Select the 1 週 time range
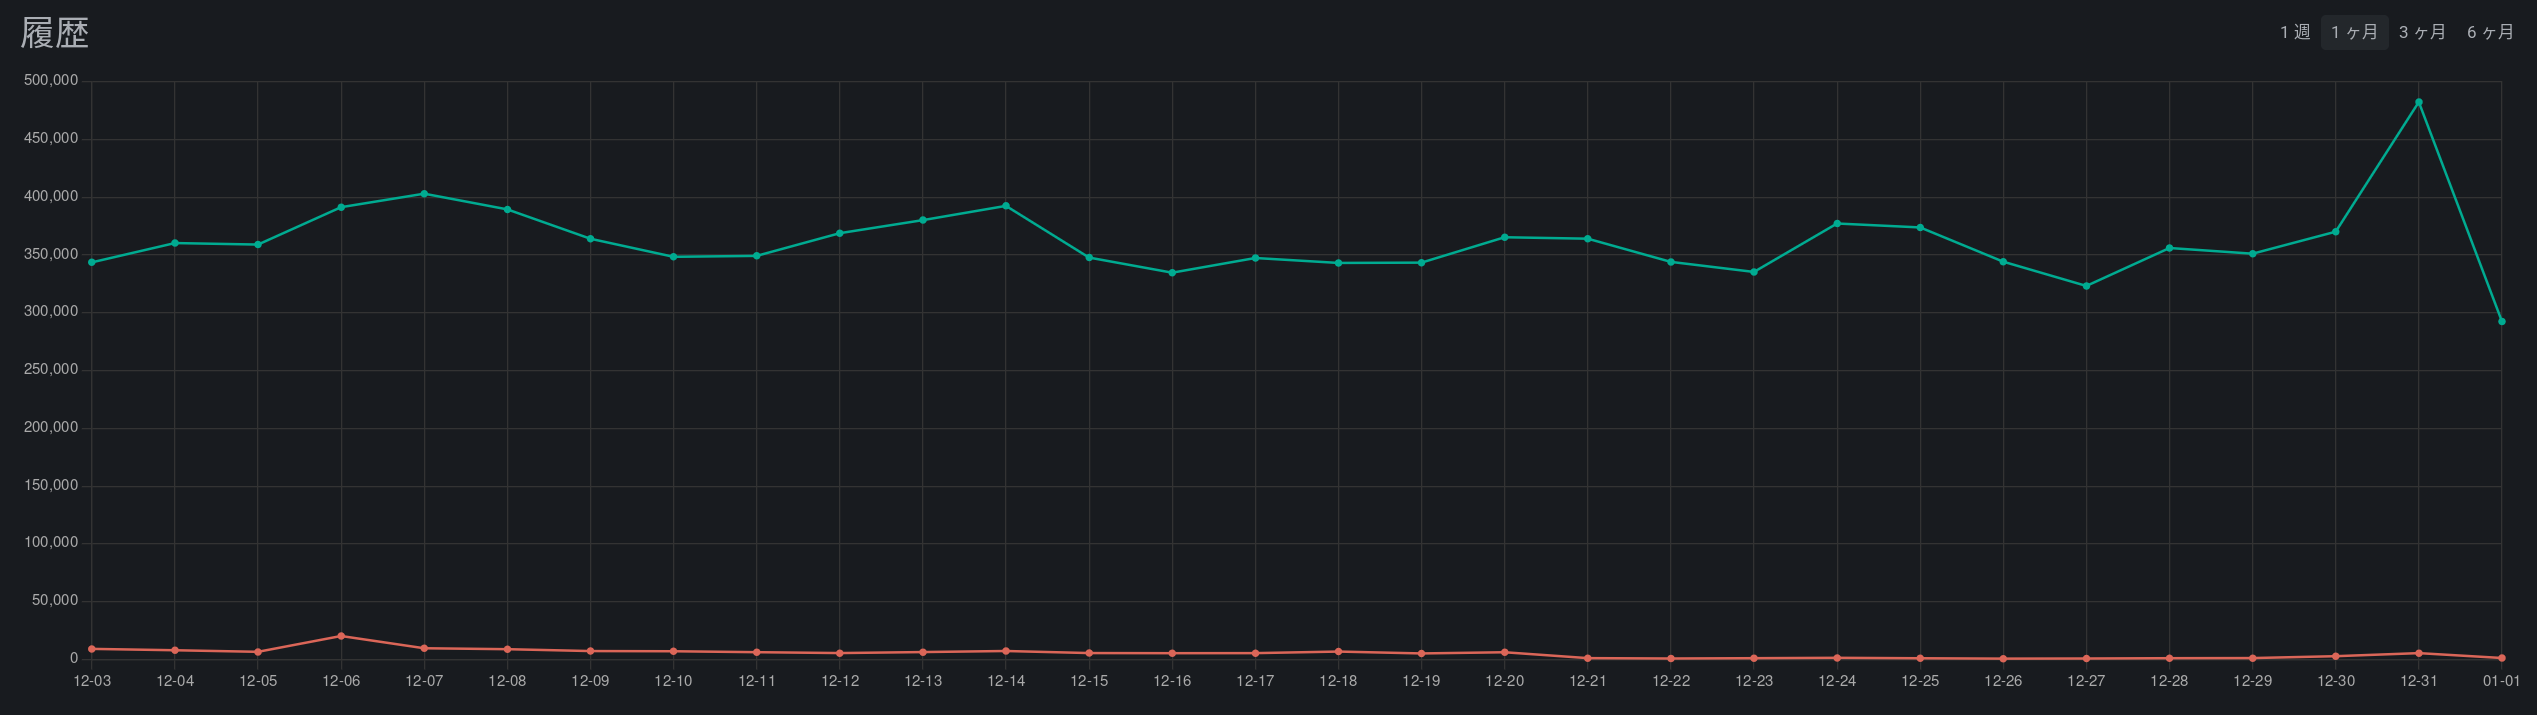 coord(2295,32)
